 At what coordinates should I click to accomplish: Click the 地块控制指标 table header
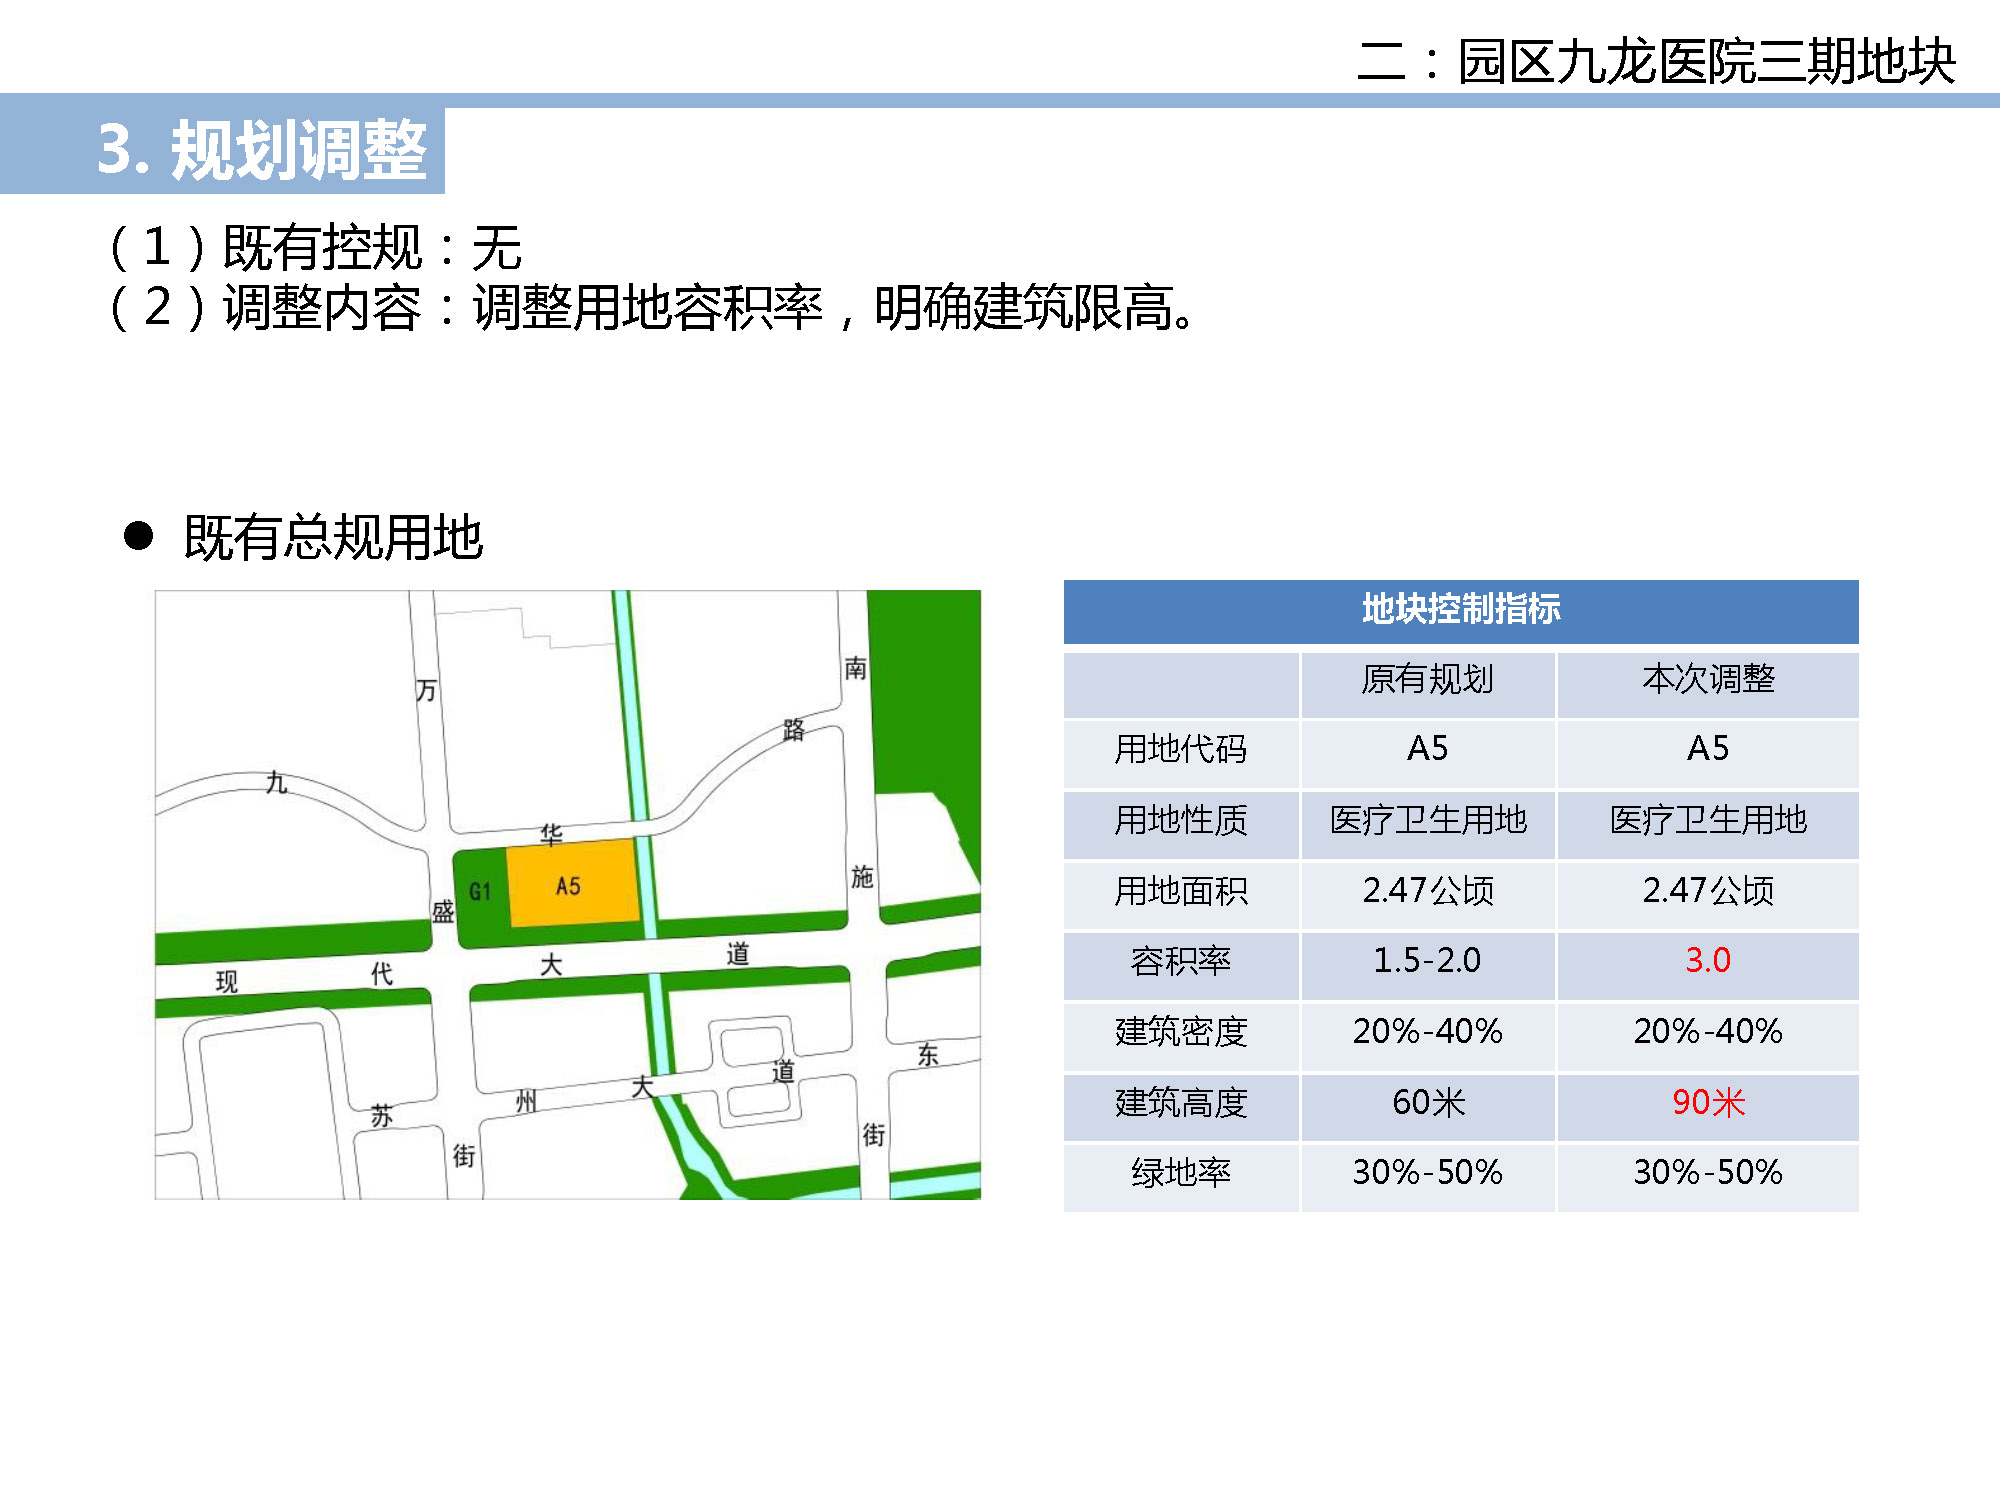(x=1460, y=610)
